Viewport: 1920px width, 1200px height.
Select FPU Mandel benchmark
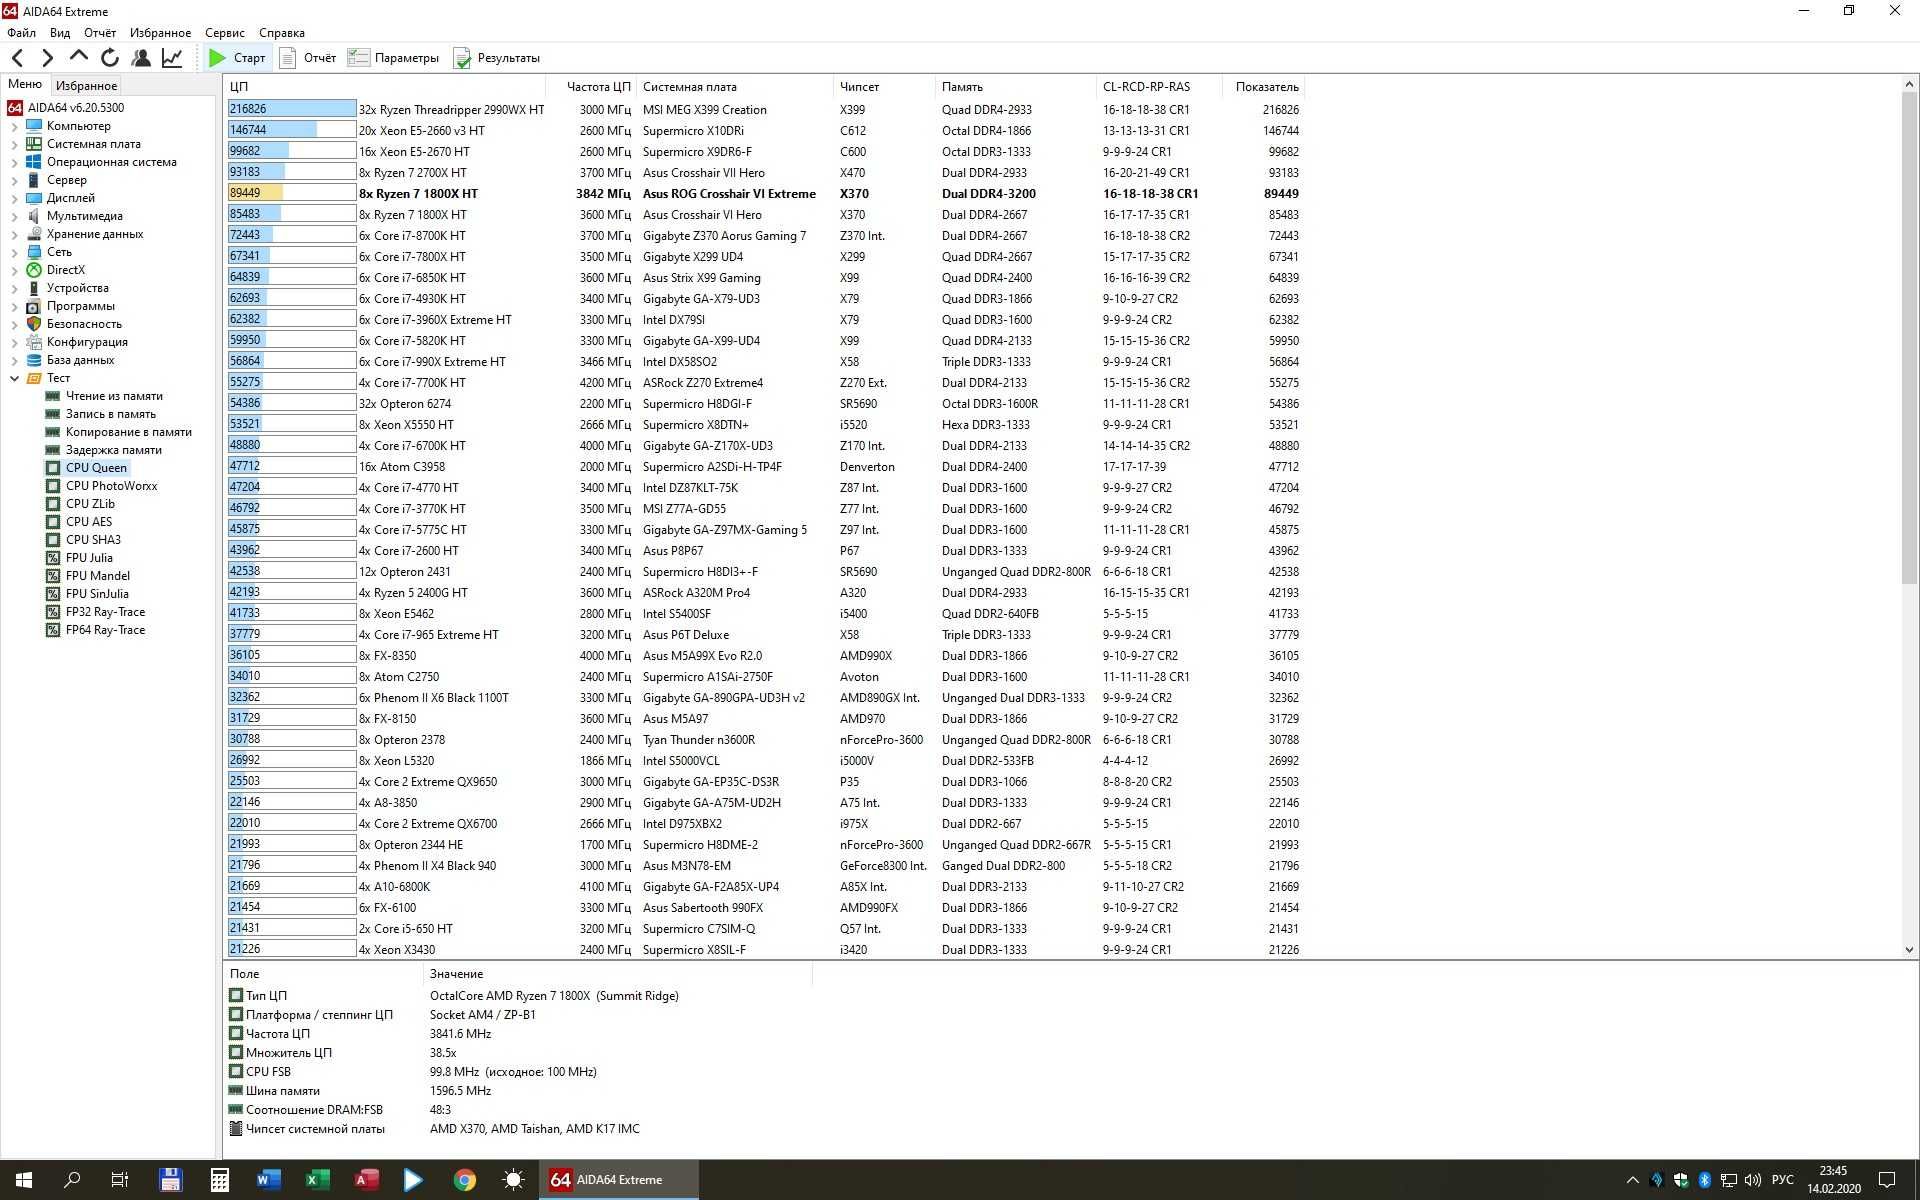point(97,576)
